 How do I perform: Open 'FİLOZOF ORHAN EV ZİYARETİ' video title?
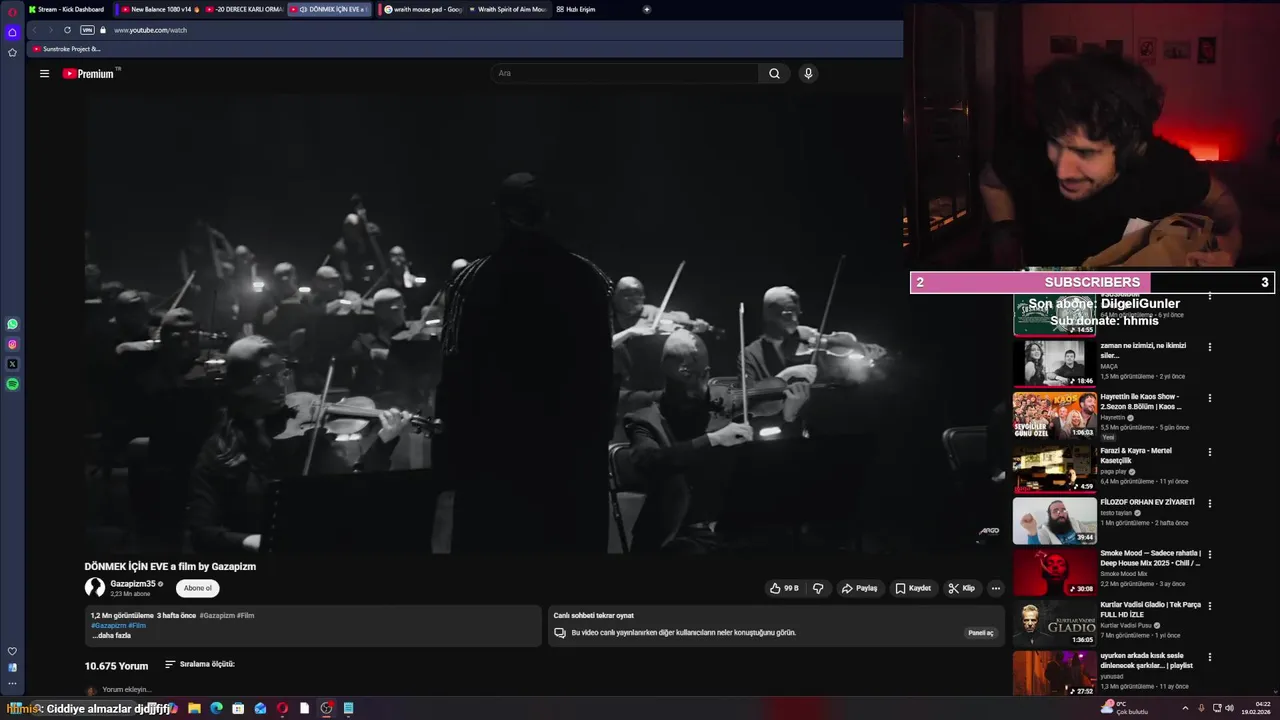(1147, 502)
